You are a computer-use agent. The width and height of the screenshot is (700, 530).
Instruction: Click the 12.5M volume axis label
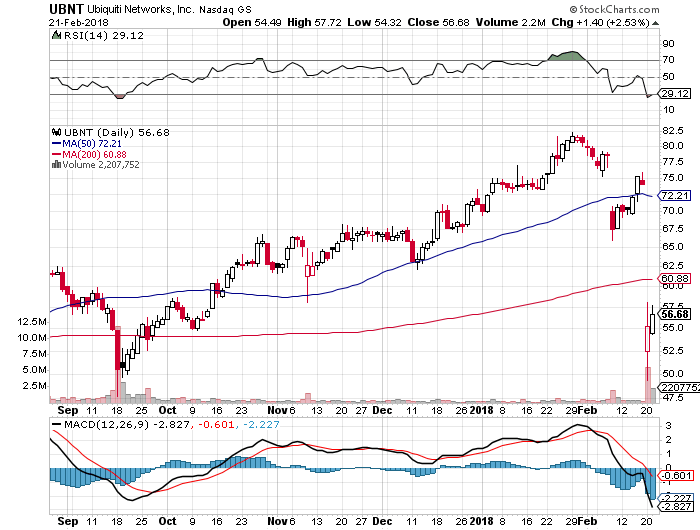(32, 321)
